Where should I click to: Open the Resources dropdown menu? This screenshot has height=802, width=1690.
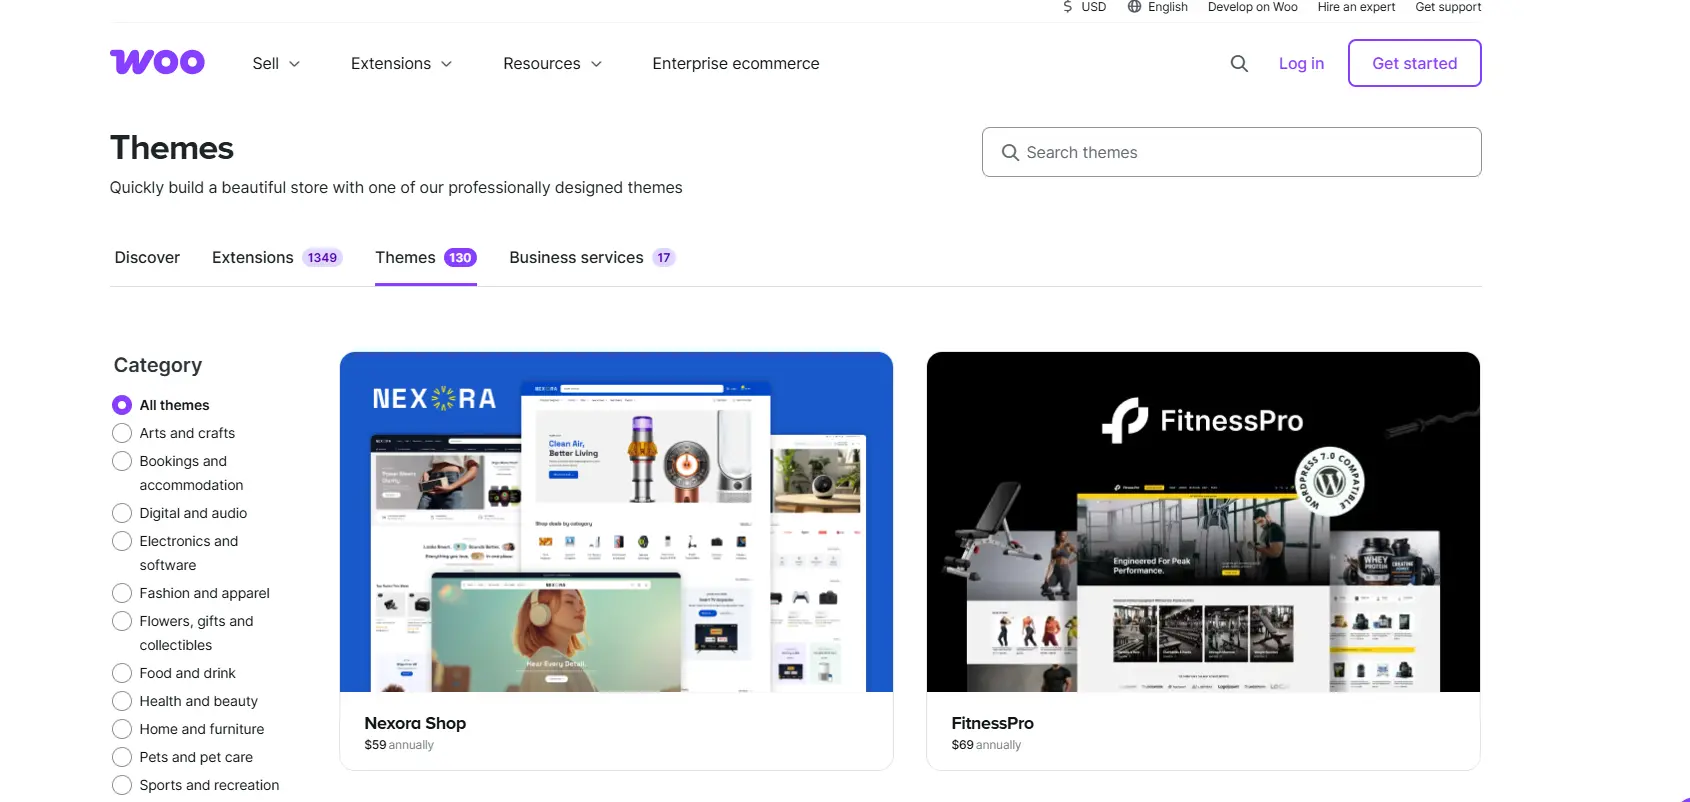coord(552,63)
